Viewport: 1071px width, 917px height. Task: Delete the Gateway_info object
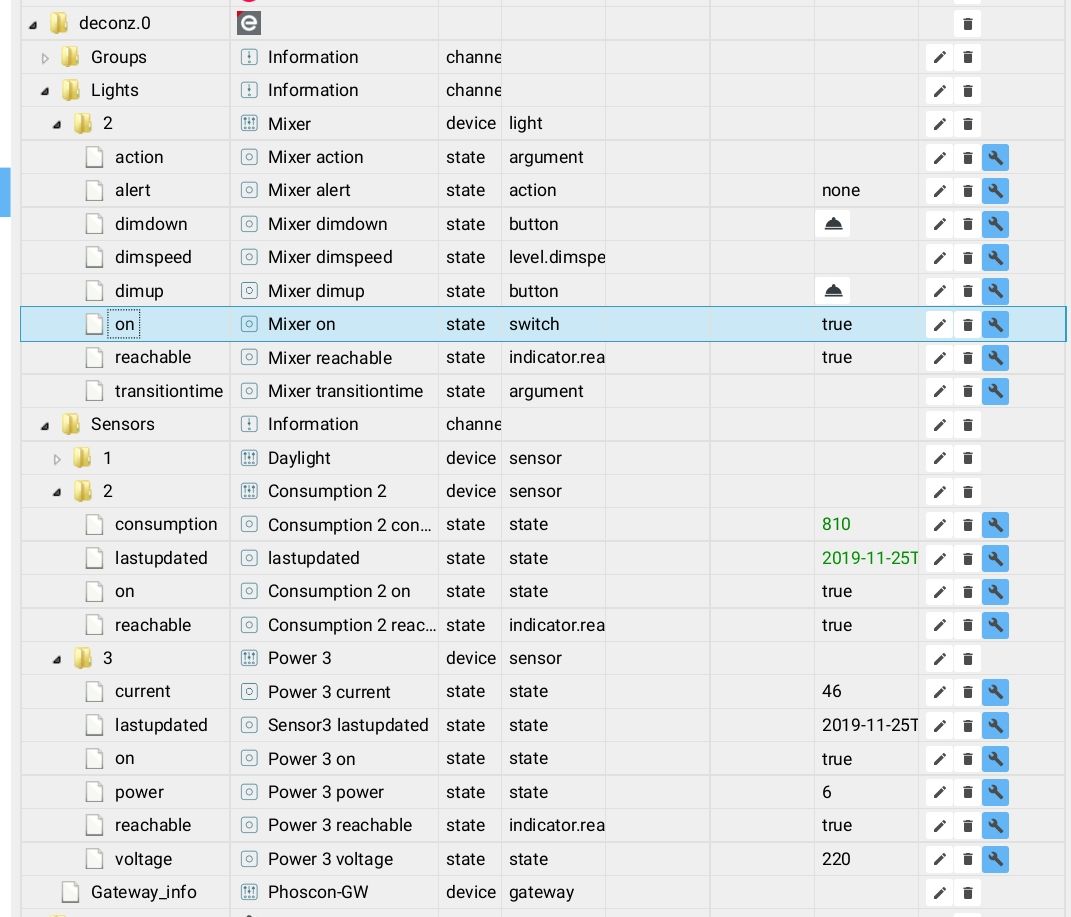[x=967, y=892]
